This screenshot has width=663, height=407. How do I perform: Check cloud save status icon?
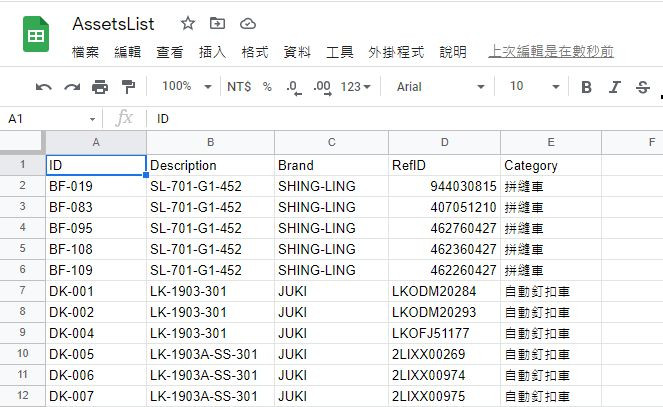[x=248, y=24]
